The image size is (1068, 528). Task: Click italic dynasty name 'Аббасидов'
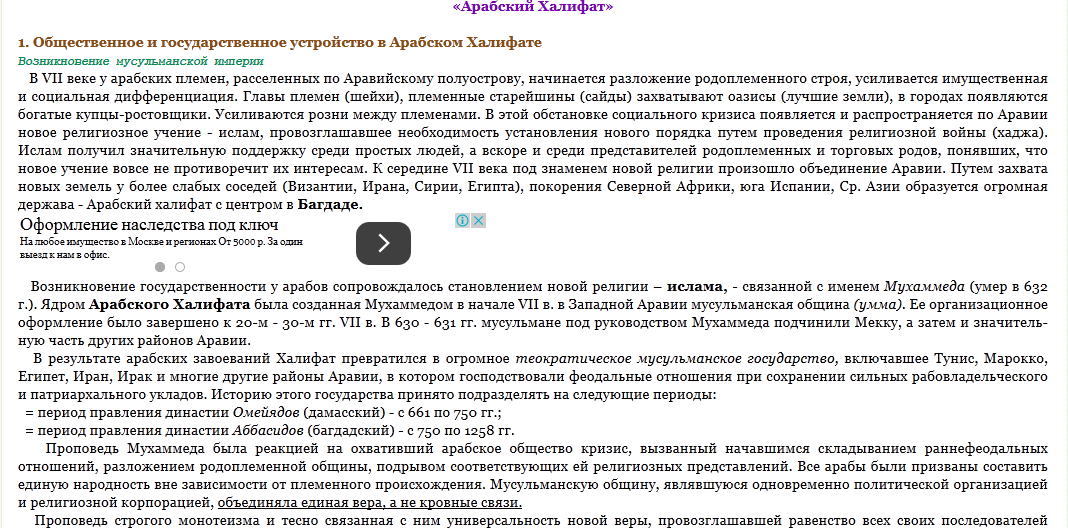[x=268, y=431]
